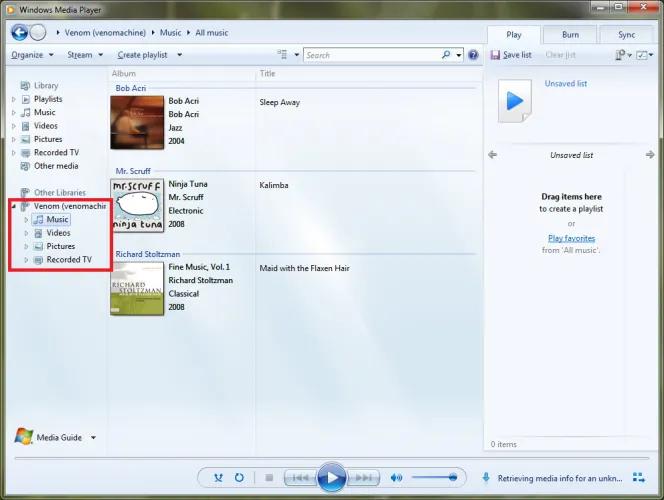Viewport: 664px width, 500px height.
Task: Click Save list button
Action: 511,55
